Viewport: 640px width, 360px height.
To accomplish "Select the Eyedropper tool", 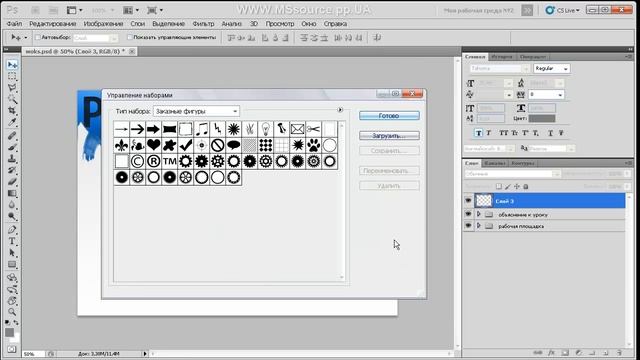I will (x=12, y=122).
